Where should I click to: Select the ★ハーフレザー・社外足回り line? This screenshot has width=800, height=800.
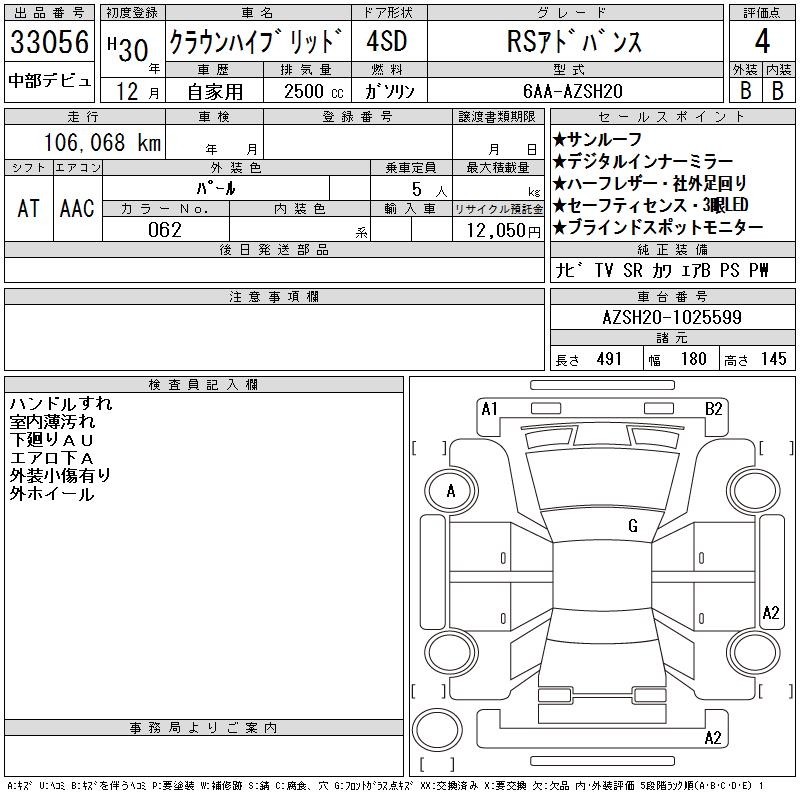(x=650, y=183)
